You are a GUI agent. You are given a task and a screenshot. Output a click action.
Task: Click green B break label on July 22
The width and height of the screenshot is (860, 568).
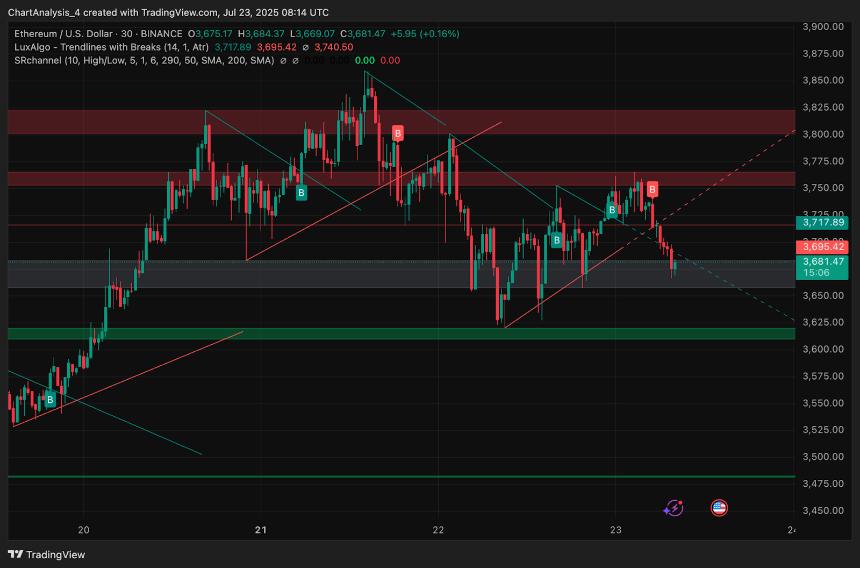click(556, 240)
